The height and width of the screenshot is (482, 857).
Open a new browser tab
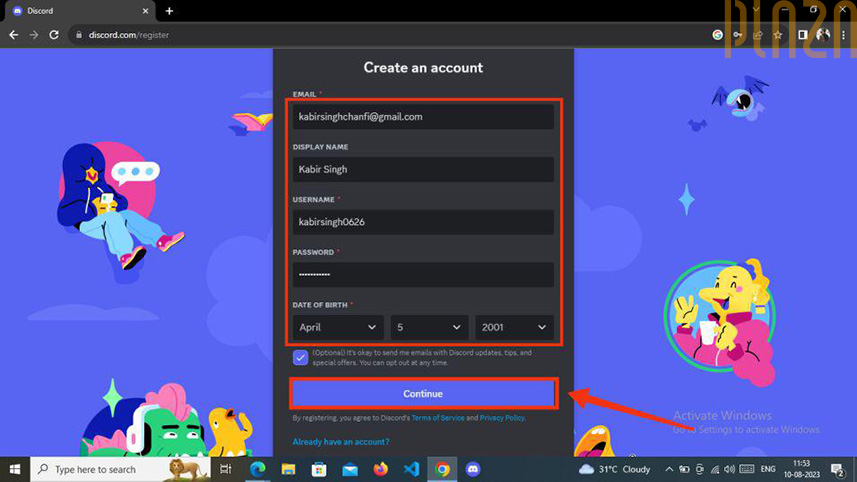(x=169, y=11)
